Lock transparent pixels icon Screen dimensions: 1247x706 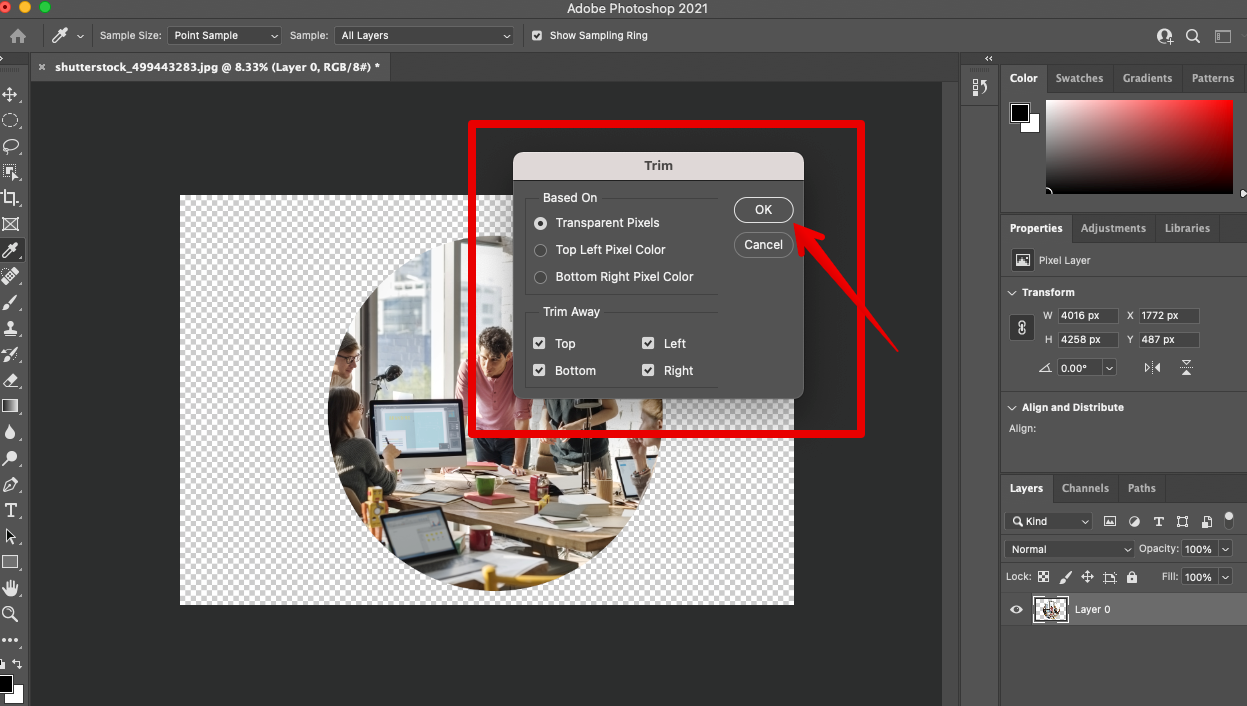tap(1043, 577)
